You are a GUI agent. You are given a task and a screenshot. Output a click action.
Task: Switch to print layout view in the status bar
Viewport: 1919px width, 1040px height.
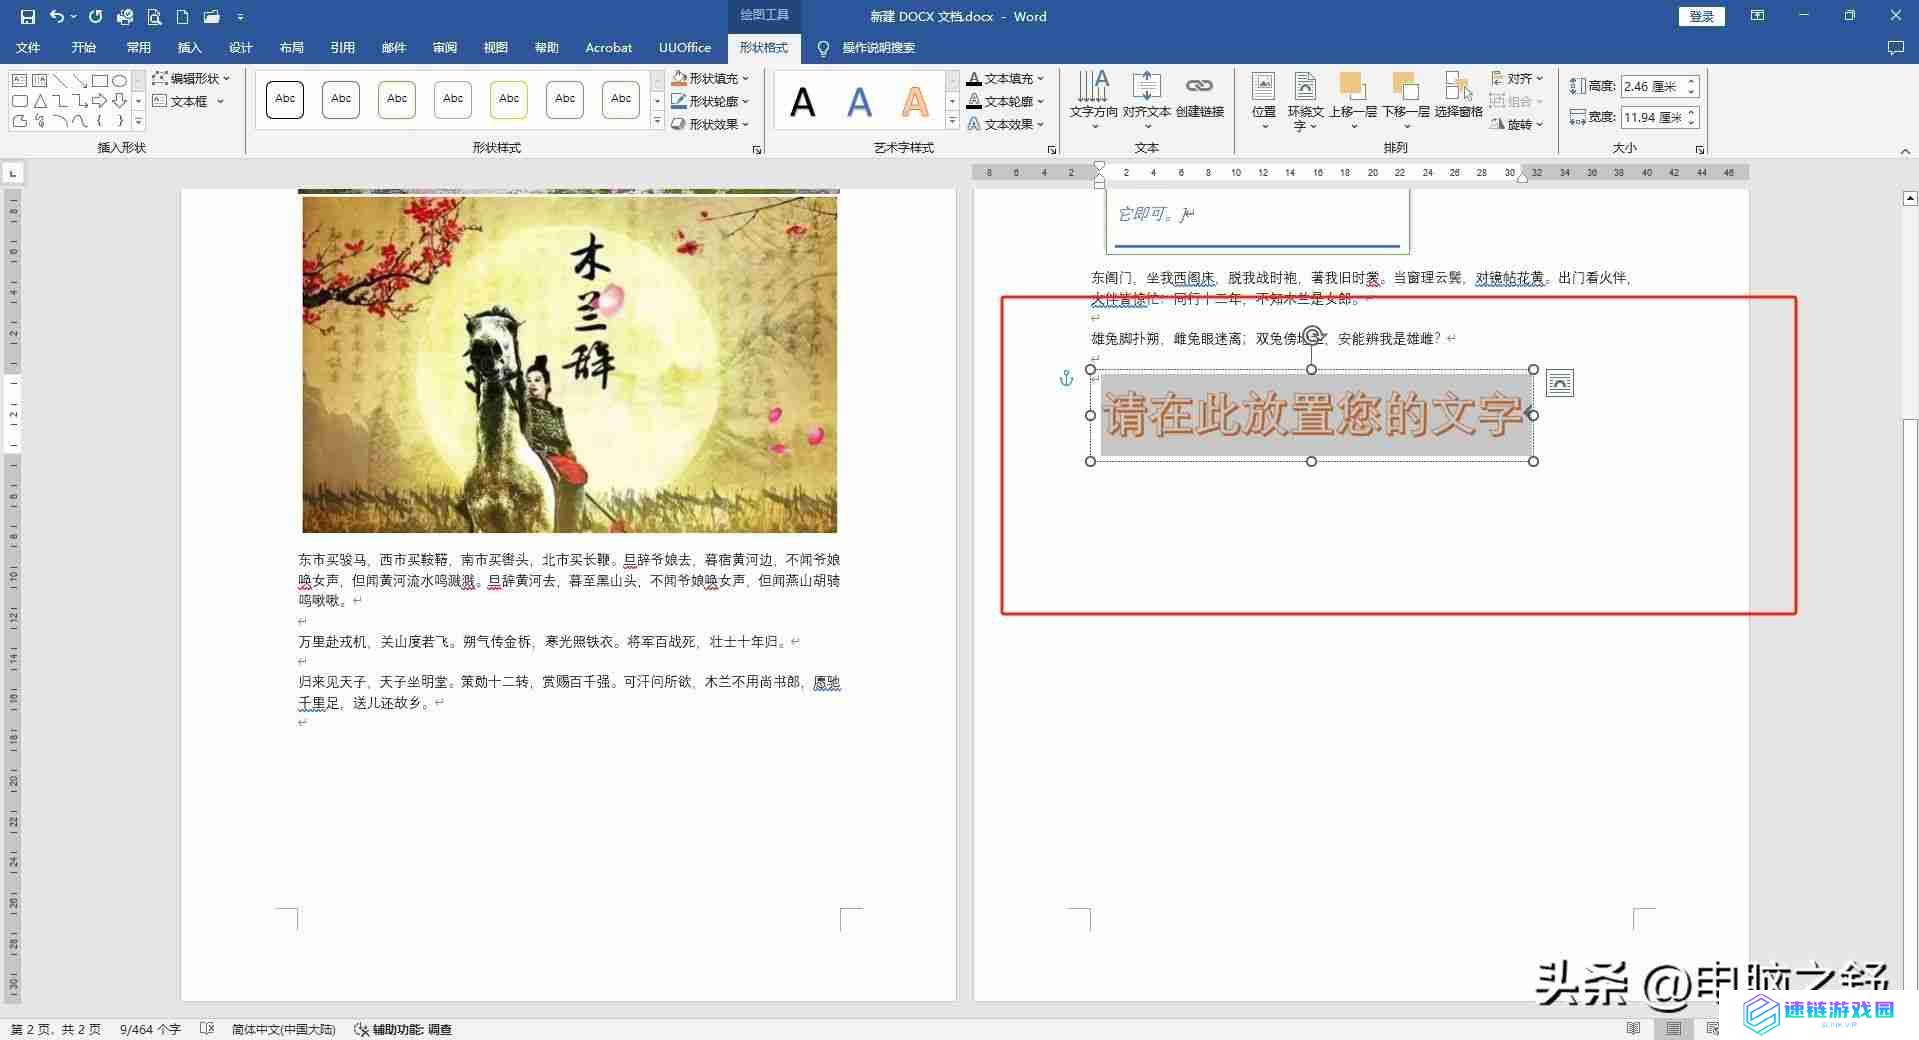coord(1673,1029)
